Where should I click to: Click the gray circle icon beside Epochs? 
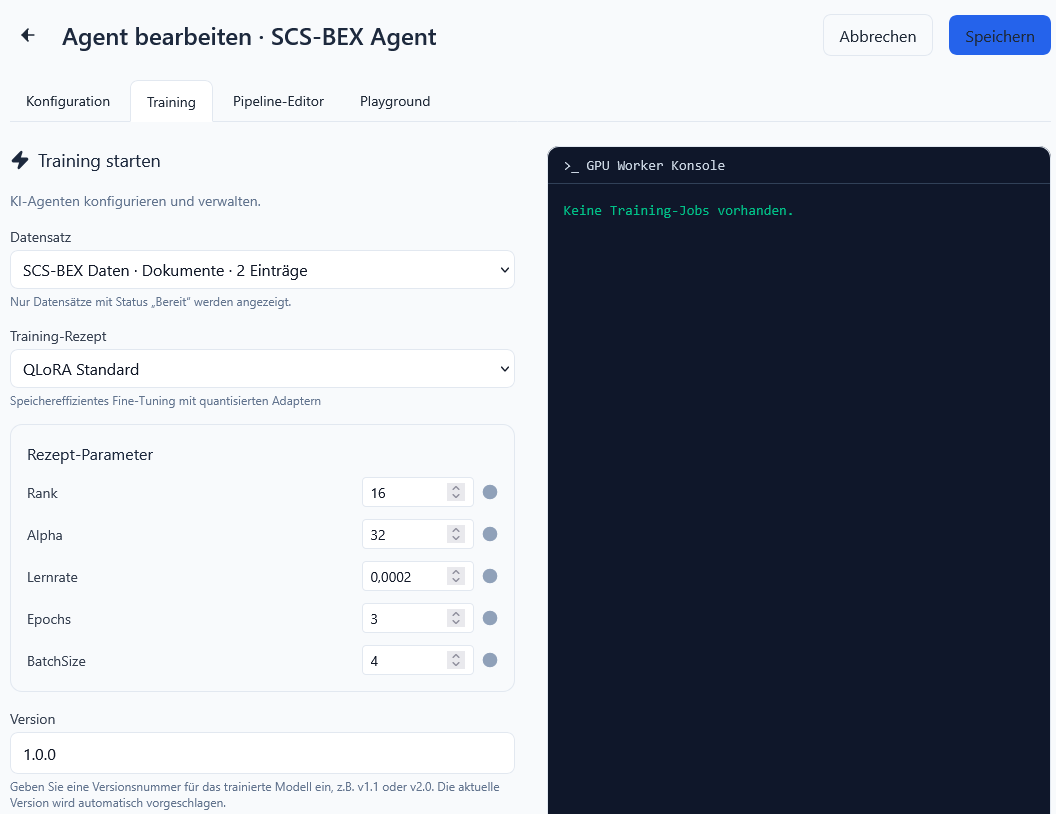(x=490, y=618)
